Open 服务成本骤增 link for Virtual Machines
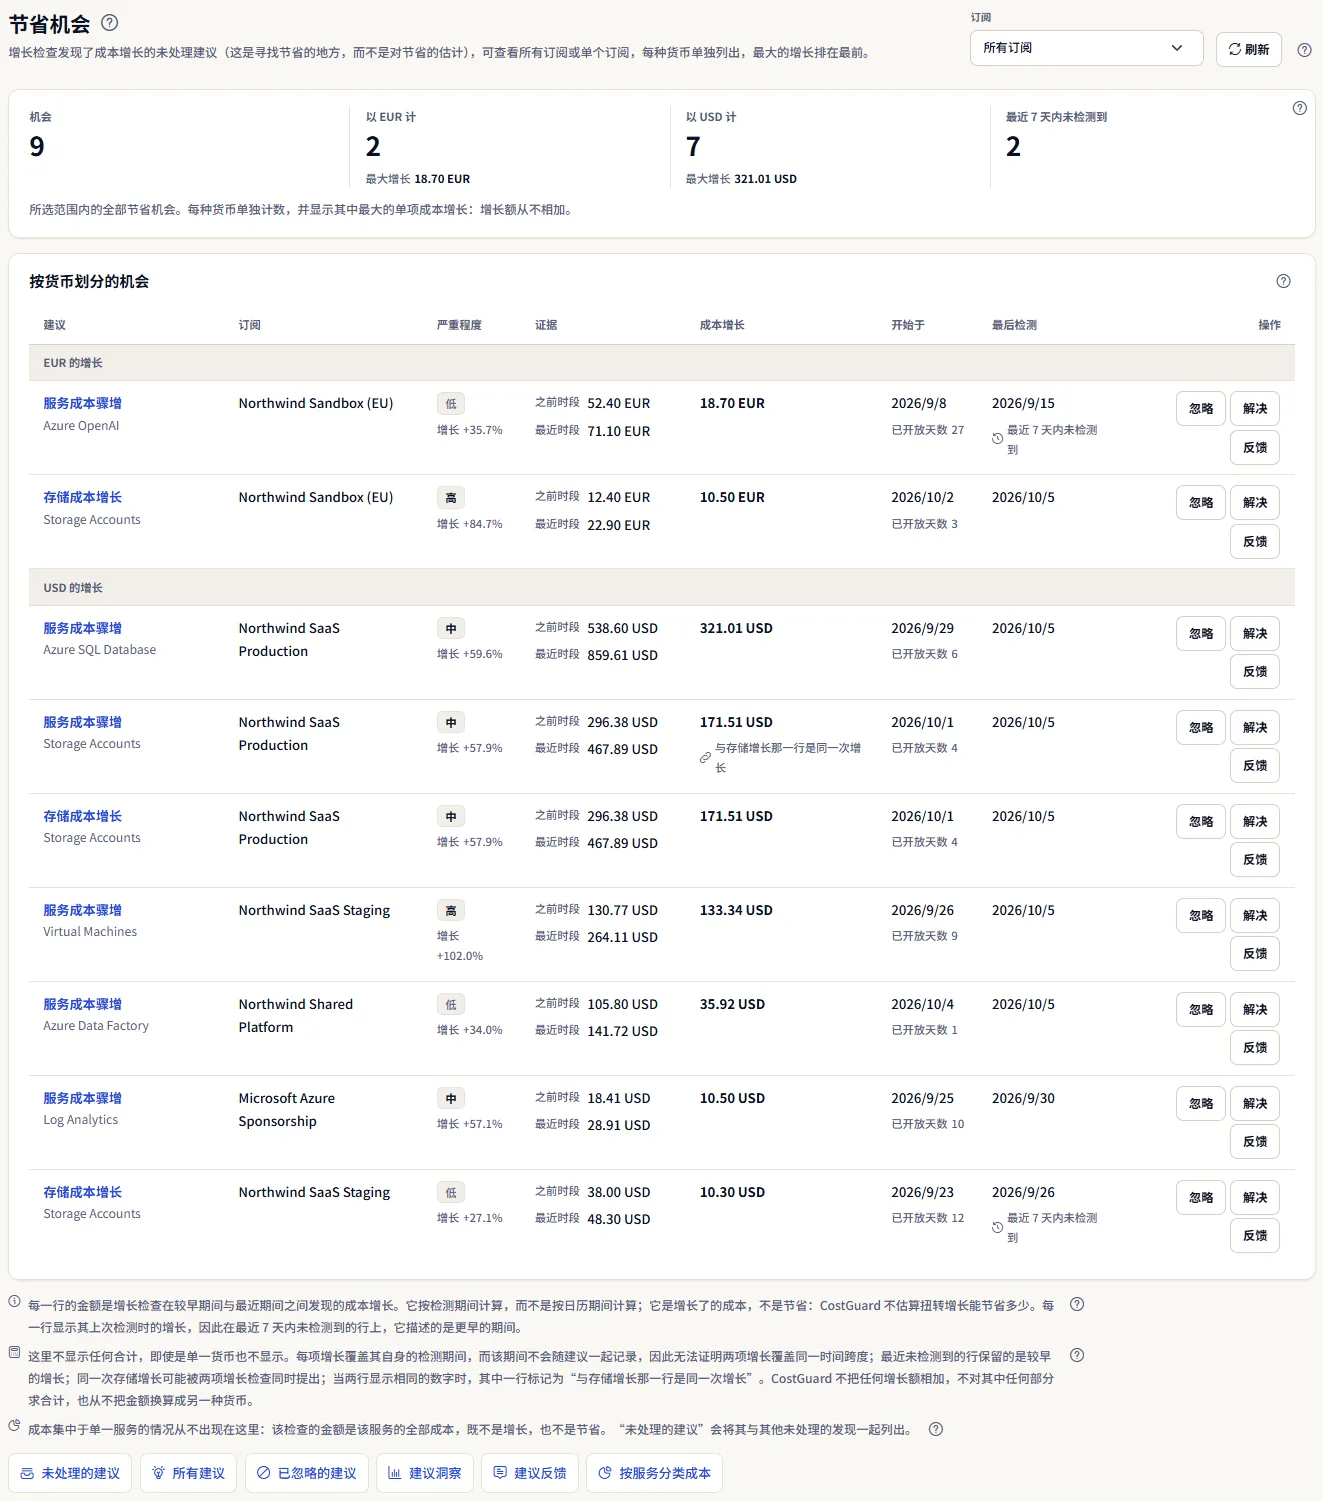 (82, 910)
